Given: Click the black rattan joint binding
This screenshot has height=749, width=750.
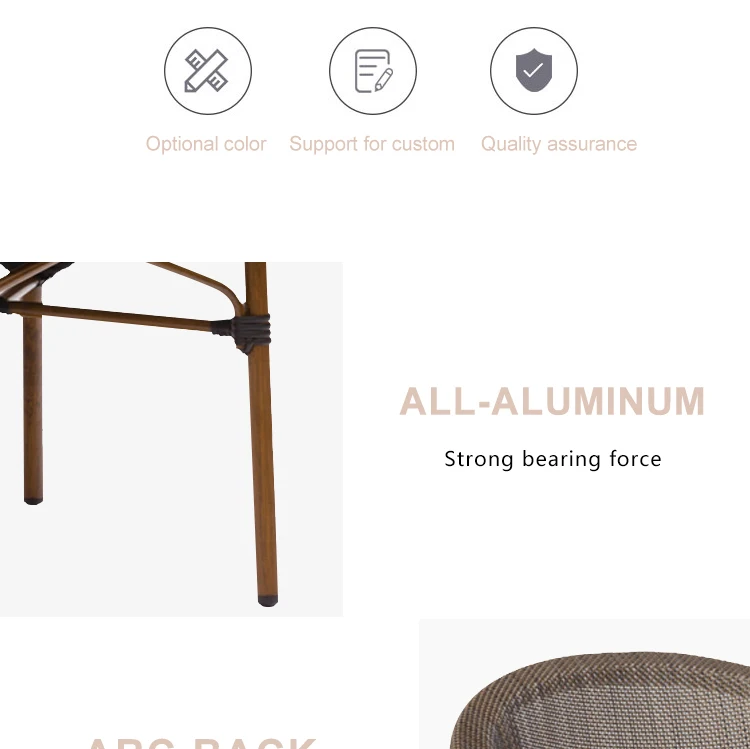Looking at the screenshot, I should (242, 333).
